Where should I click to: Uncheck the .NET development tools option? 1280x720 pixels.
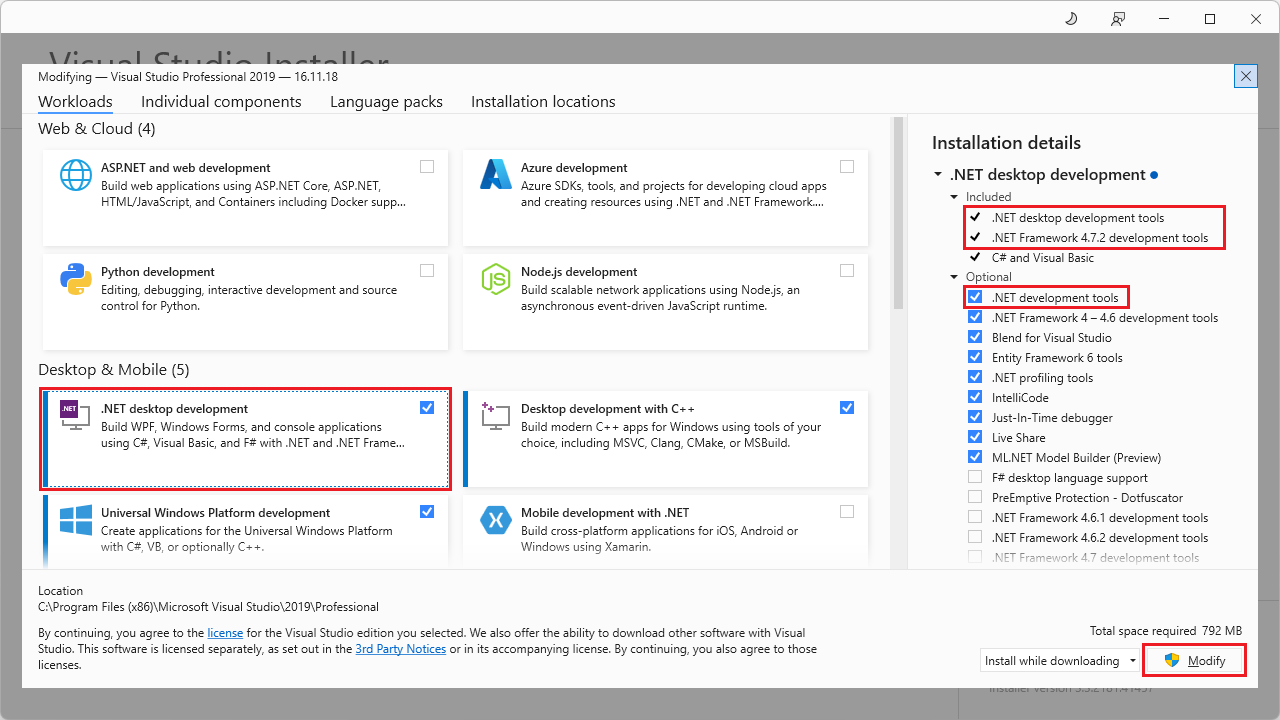(975, 297)
